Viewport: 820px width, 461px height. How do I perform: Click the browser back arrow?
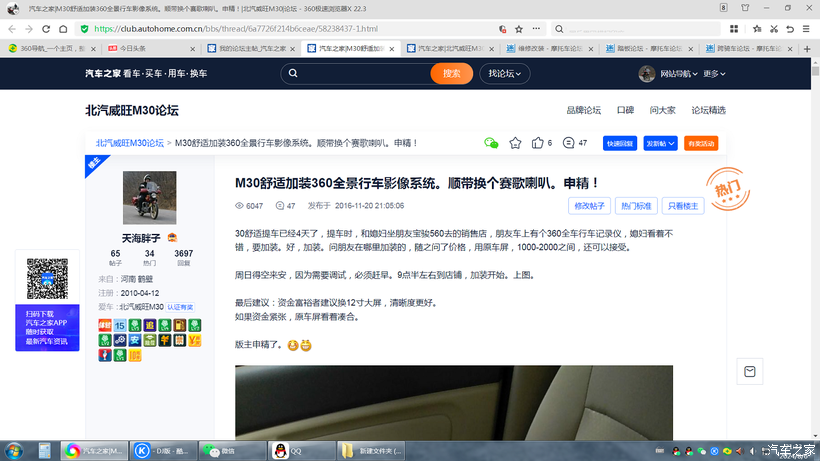coord(12,29)
